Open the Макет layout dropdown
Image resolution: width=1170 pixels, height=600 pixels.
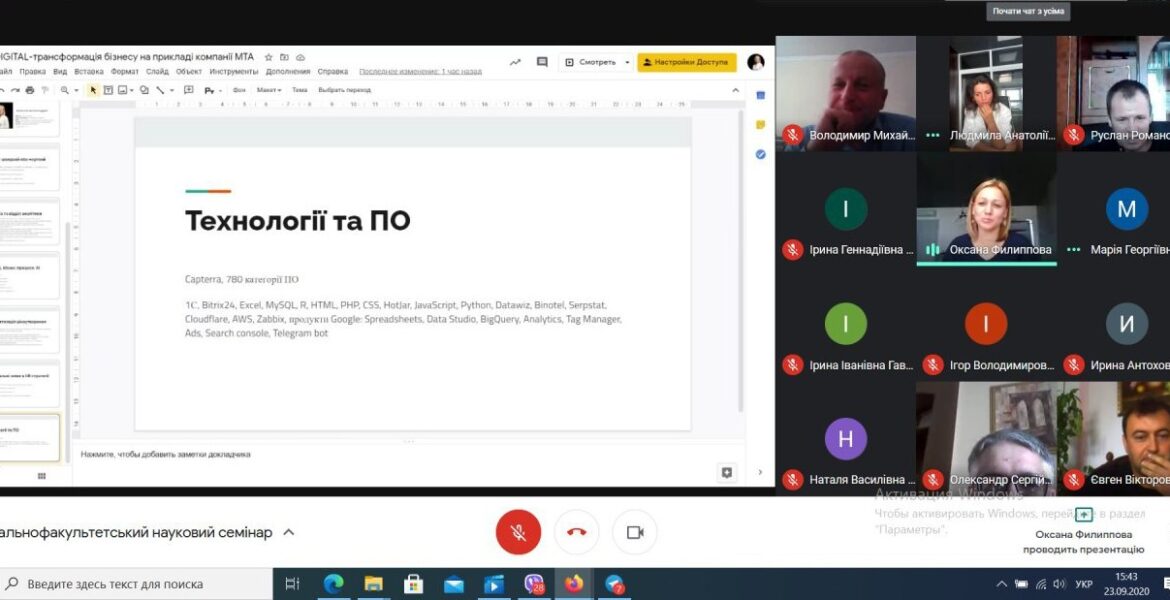click(269, 90)
